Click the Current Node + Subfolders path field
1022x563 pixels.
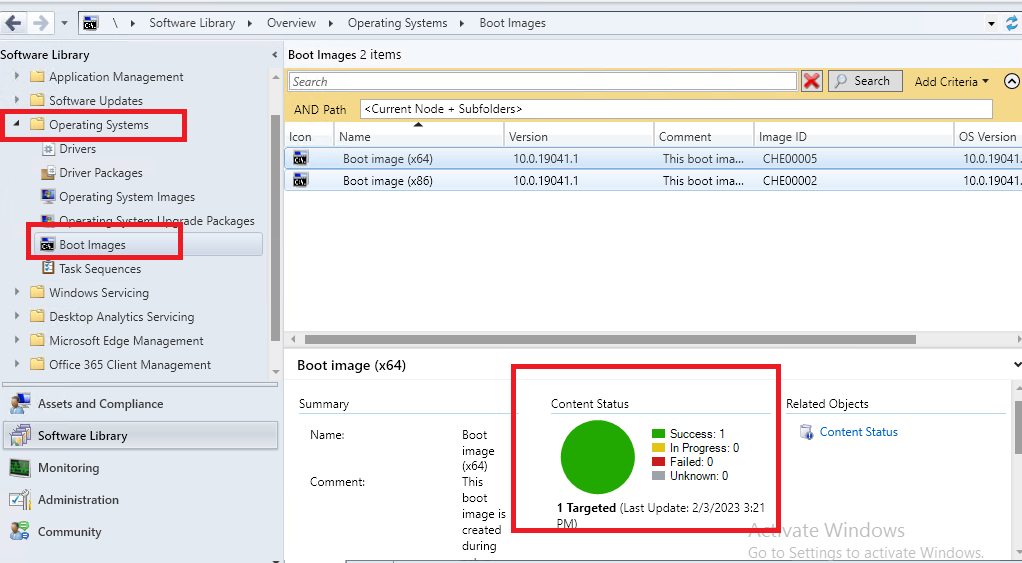[x=676, y=109]
